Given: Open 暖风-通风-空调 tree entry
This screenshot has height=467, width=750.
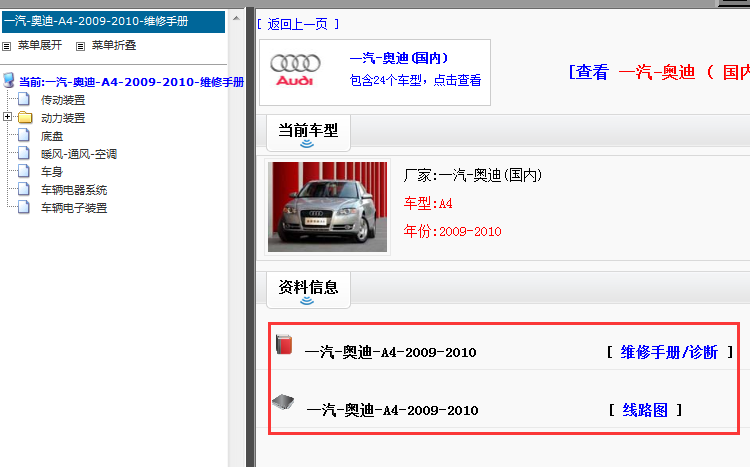Looking at the screenshot, I should coord(79,154).
